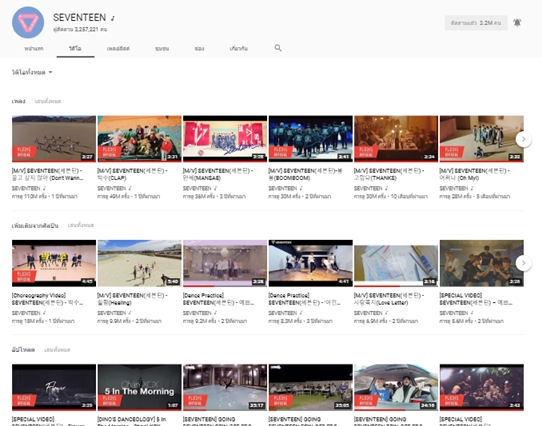542x426 pixels.
Task: Click Play all link in first section
Action: 48,101
